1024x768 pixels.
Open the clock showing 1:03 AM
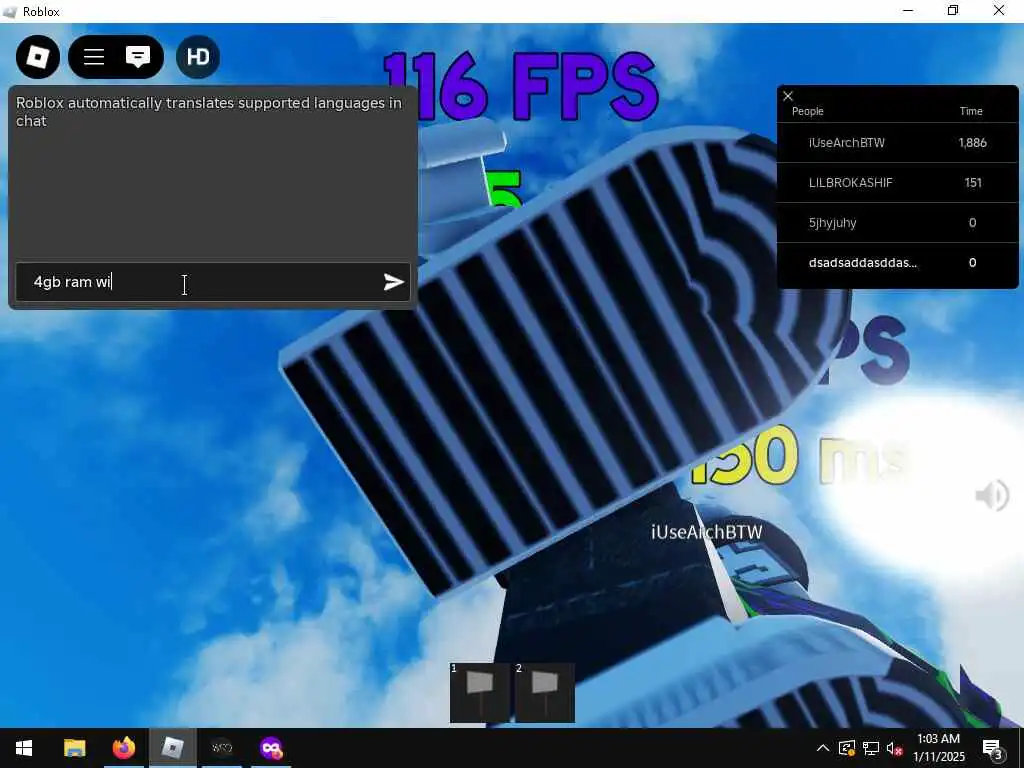click(x=938, y=748)
